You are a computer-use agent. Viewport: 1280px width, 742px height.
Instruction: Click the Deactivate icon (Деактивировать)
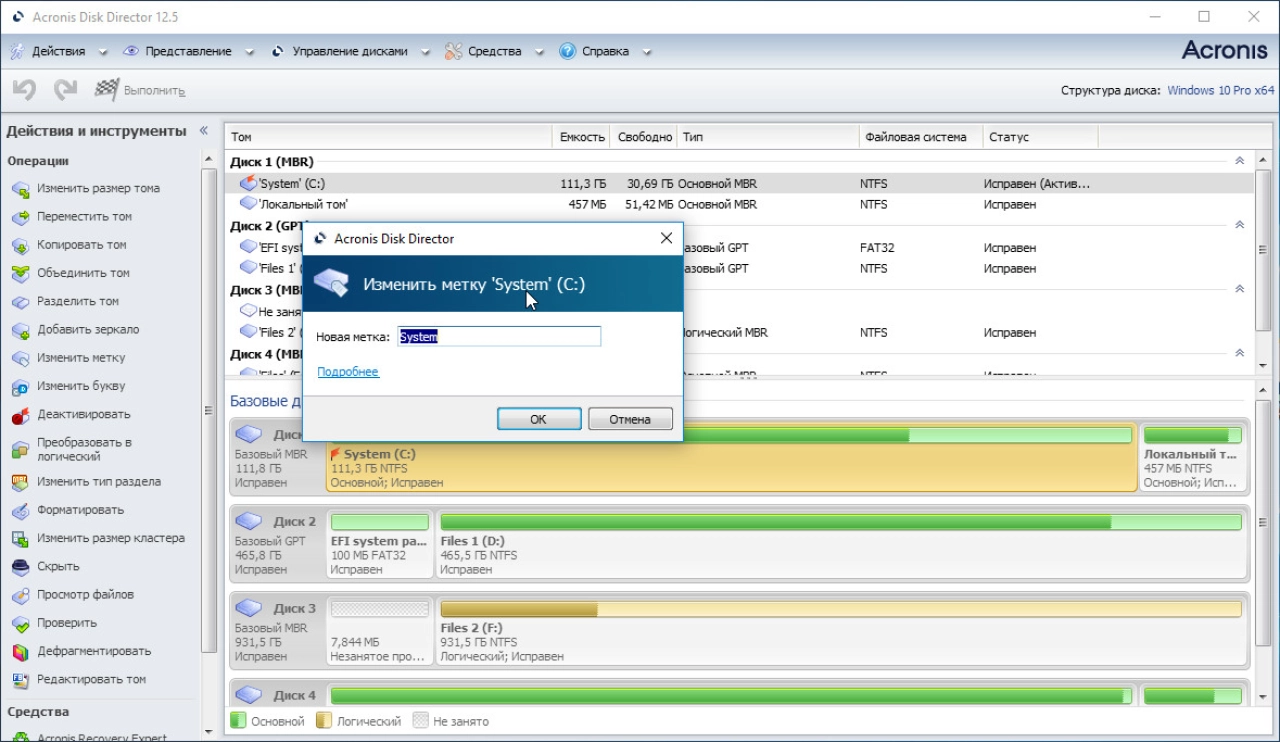pos(20,414)
